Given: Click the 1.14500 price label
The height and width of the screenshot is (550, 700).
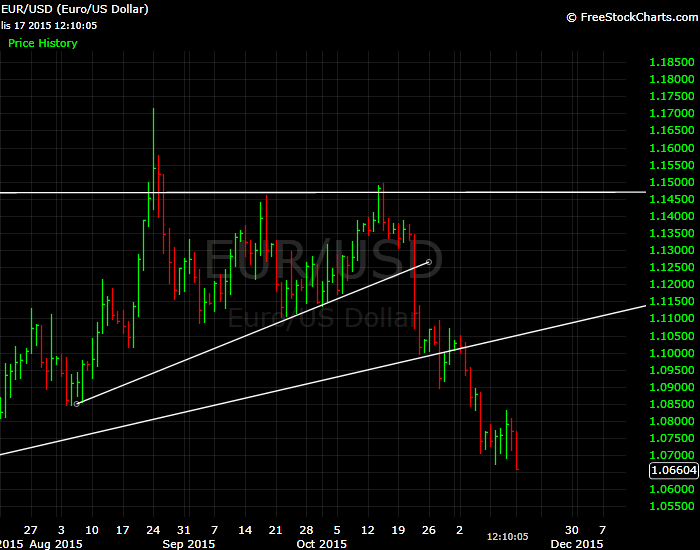Looking at the screenshot, I should point(672,199).
